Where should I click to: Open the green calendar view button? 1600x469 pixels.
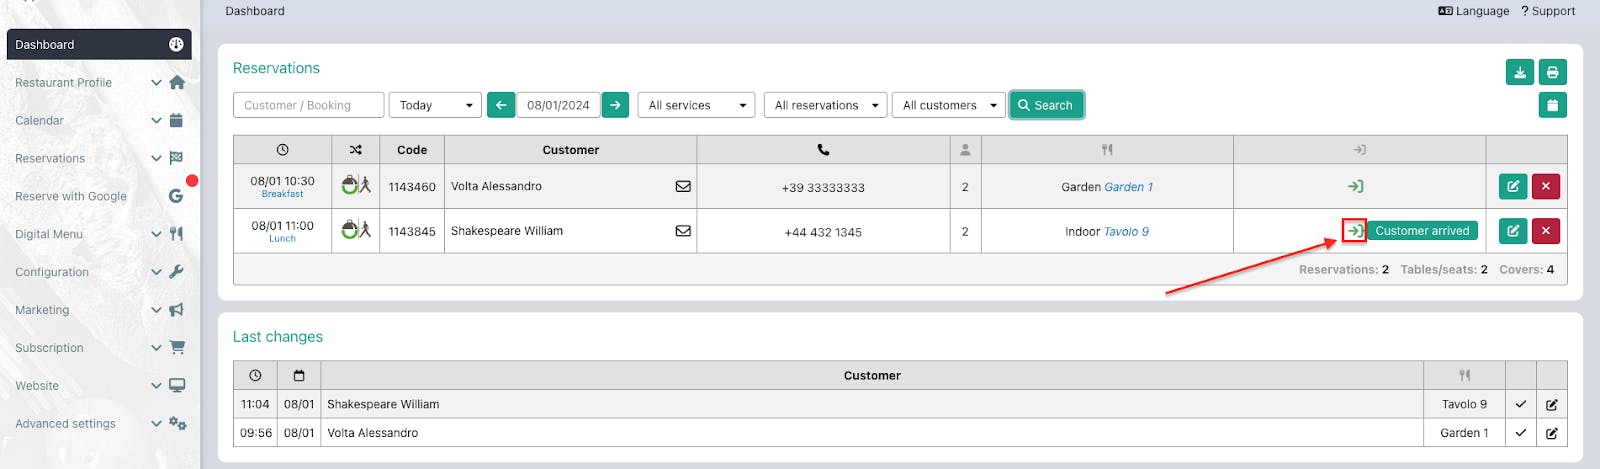click(1552, 105)
